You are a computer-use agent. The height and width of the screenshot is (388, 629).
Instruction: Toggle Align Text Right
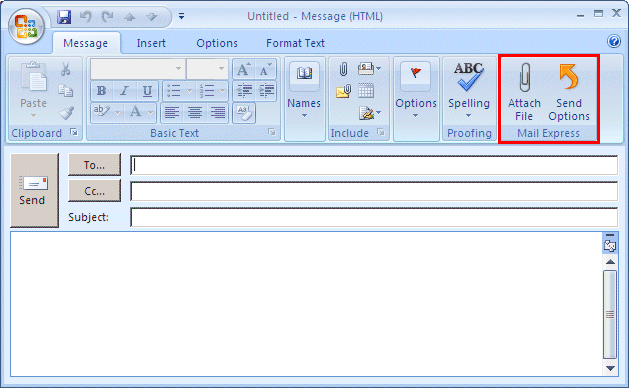tap(217, 113)
